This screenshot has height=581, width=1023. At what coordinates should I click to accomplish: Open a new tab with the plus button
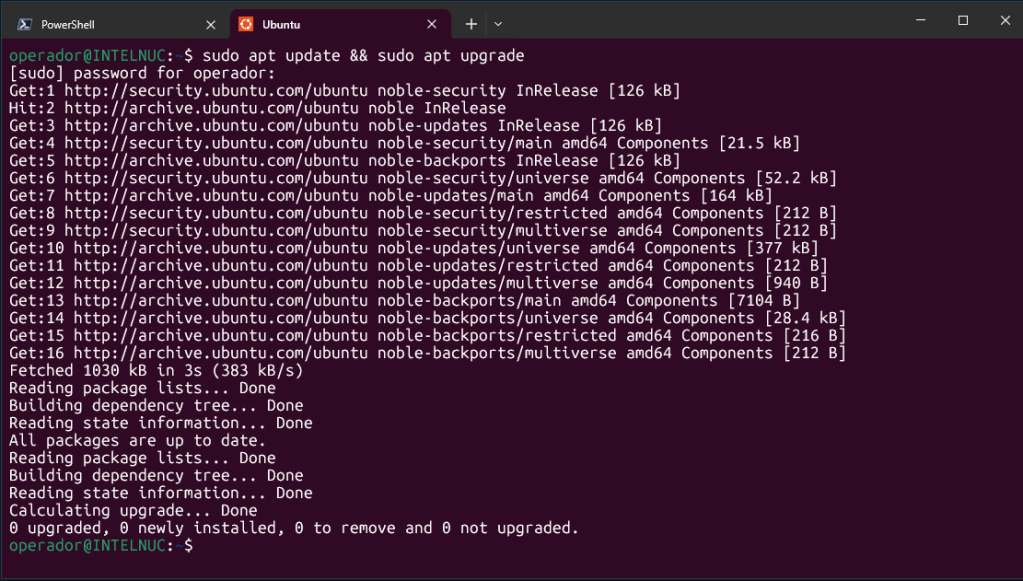click(471, 24)
